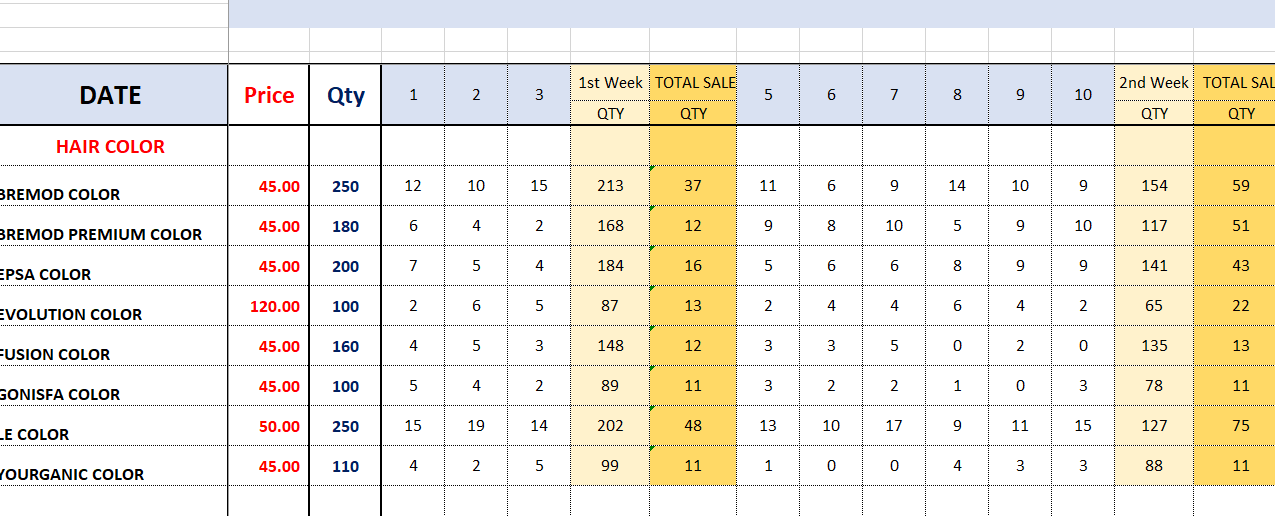1275x516 pixels.
Task: Select the DATE header cell
Action: tap(110, 95)
